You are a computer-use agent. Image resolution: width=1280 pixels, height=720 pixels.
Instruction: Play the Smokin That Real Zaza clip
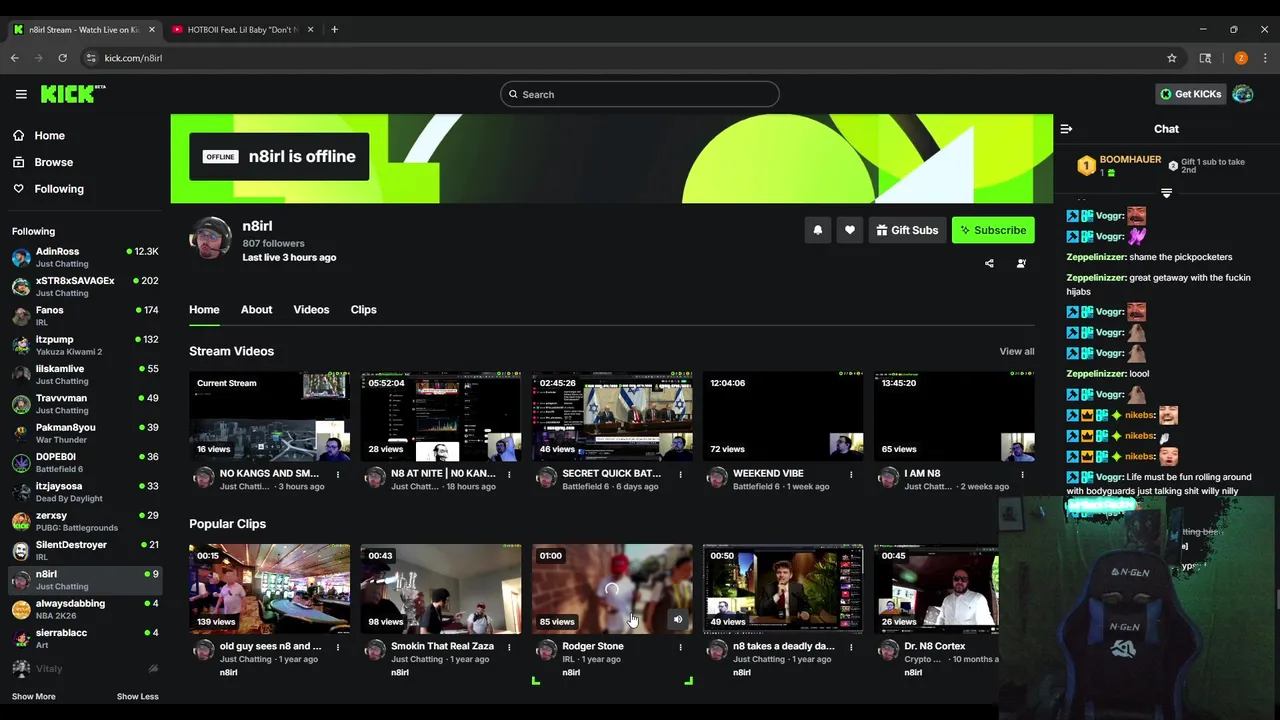tap(441, 589)
